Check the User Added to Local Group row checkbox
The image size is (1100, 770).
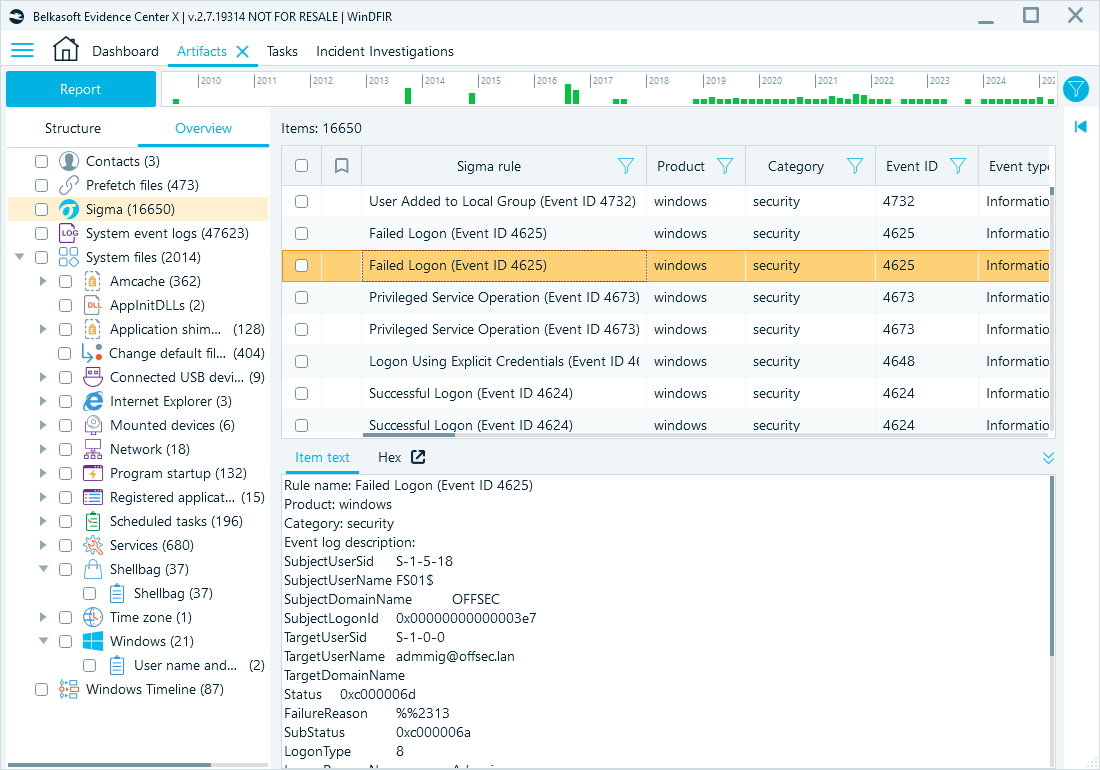(x=302, y=201)
